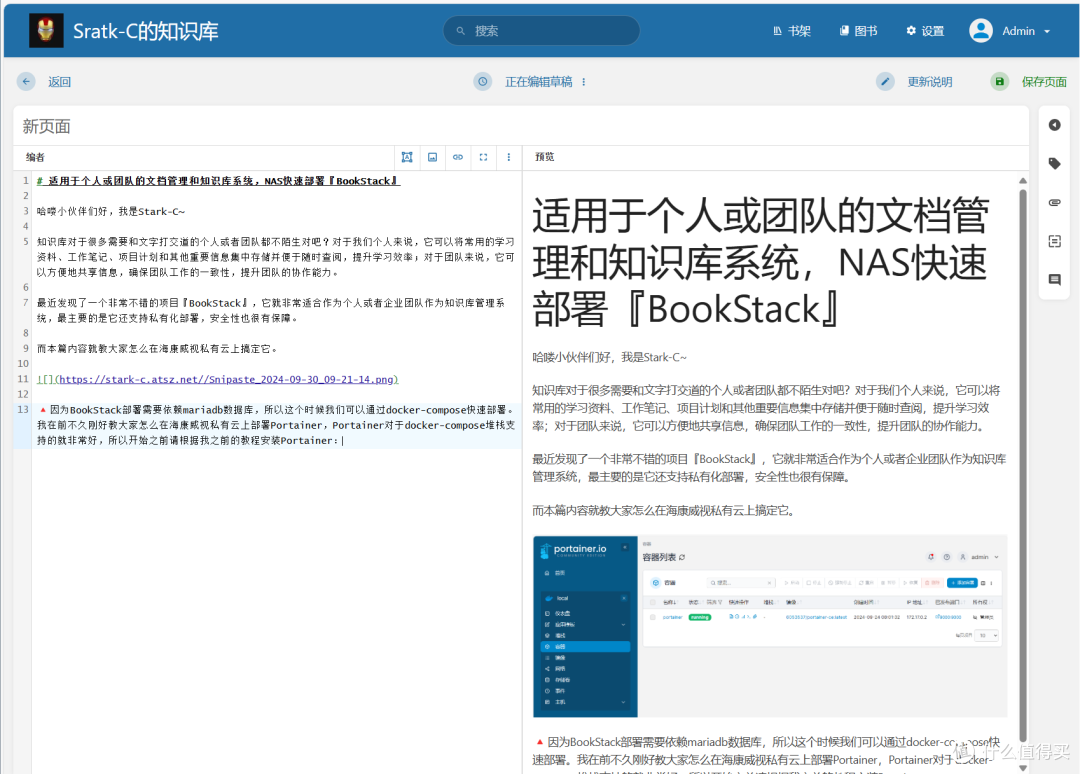
Task: Click the 预览 preview label
Action: coord(545,157)
